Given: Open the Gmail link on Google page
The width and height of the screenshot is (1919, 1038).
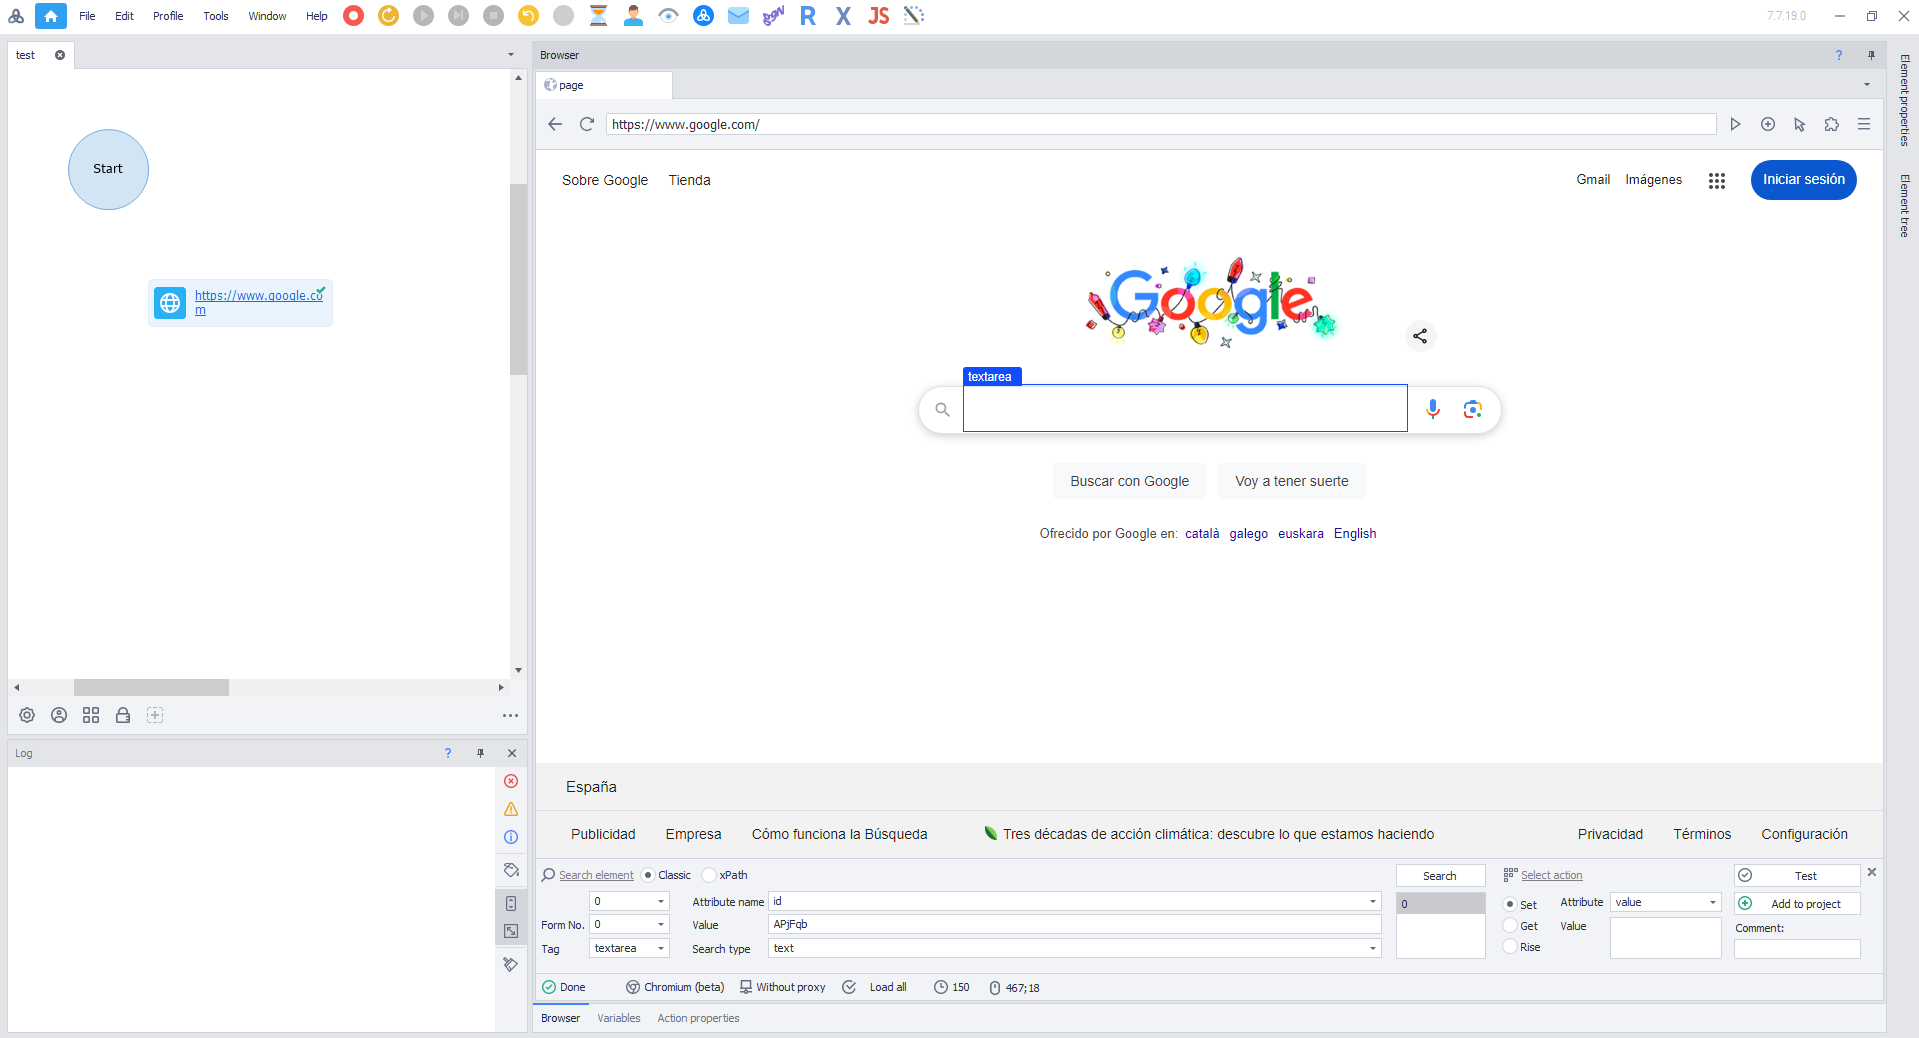Looking at the screenshot, I should pyautogui.click(x=1593, y=180).
